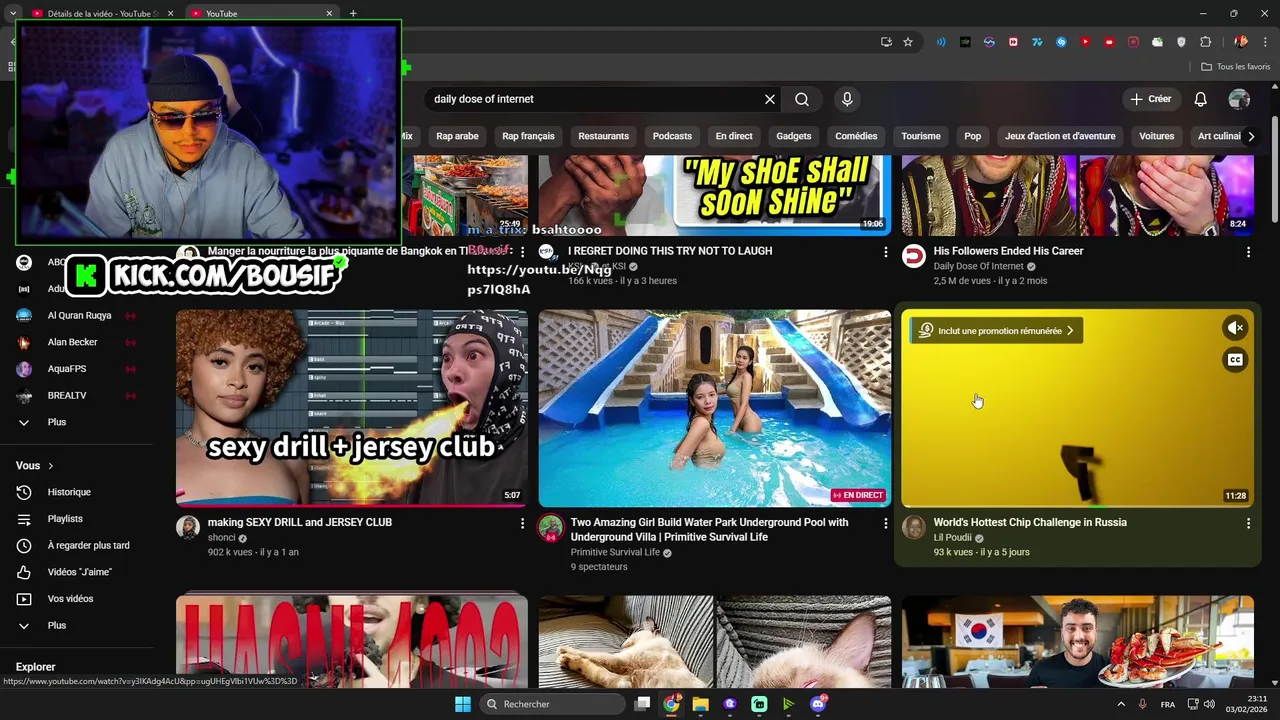Viewport: 1280px width, 720px height.
Task: Open YouTube notifications bell
Action: (1200, 99)
